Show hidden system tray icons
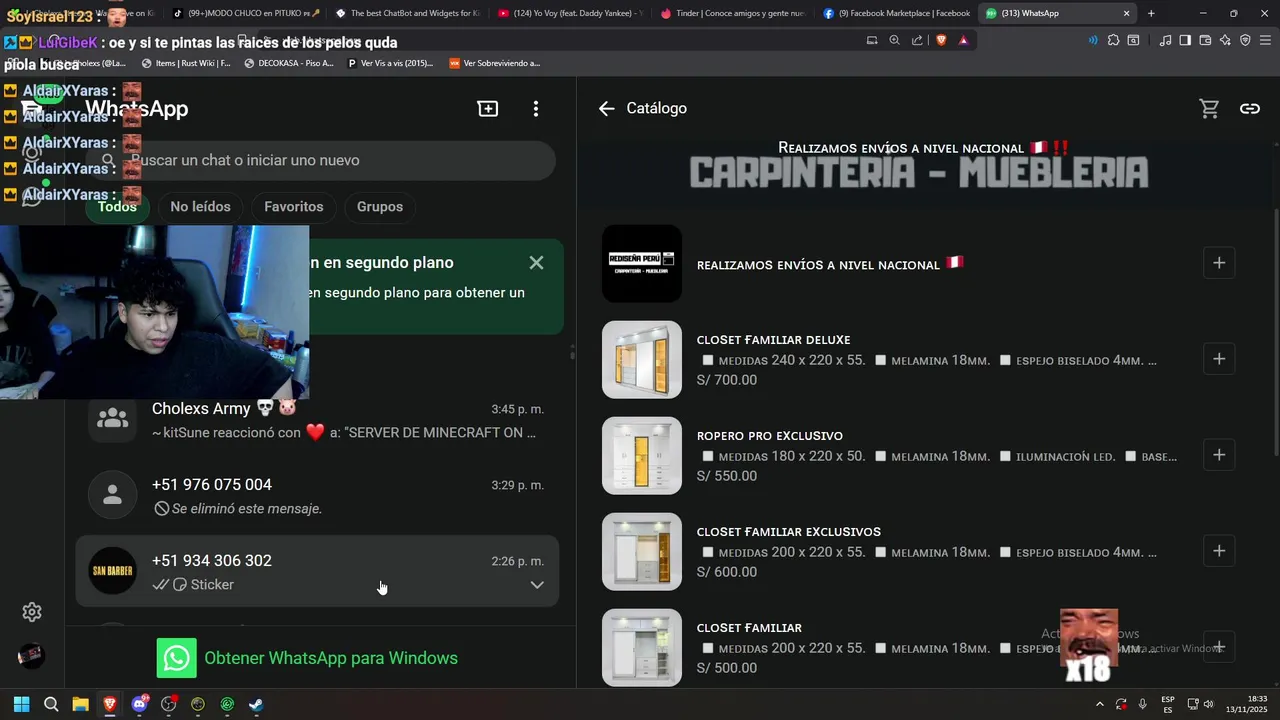The height and width of the screenshot is (720, 1280). (1099, 704)
